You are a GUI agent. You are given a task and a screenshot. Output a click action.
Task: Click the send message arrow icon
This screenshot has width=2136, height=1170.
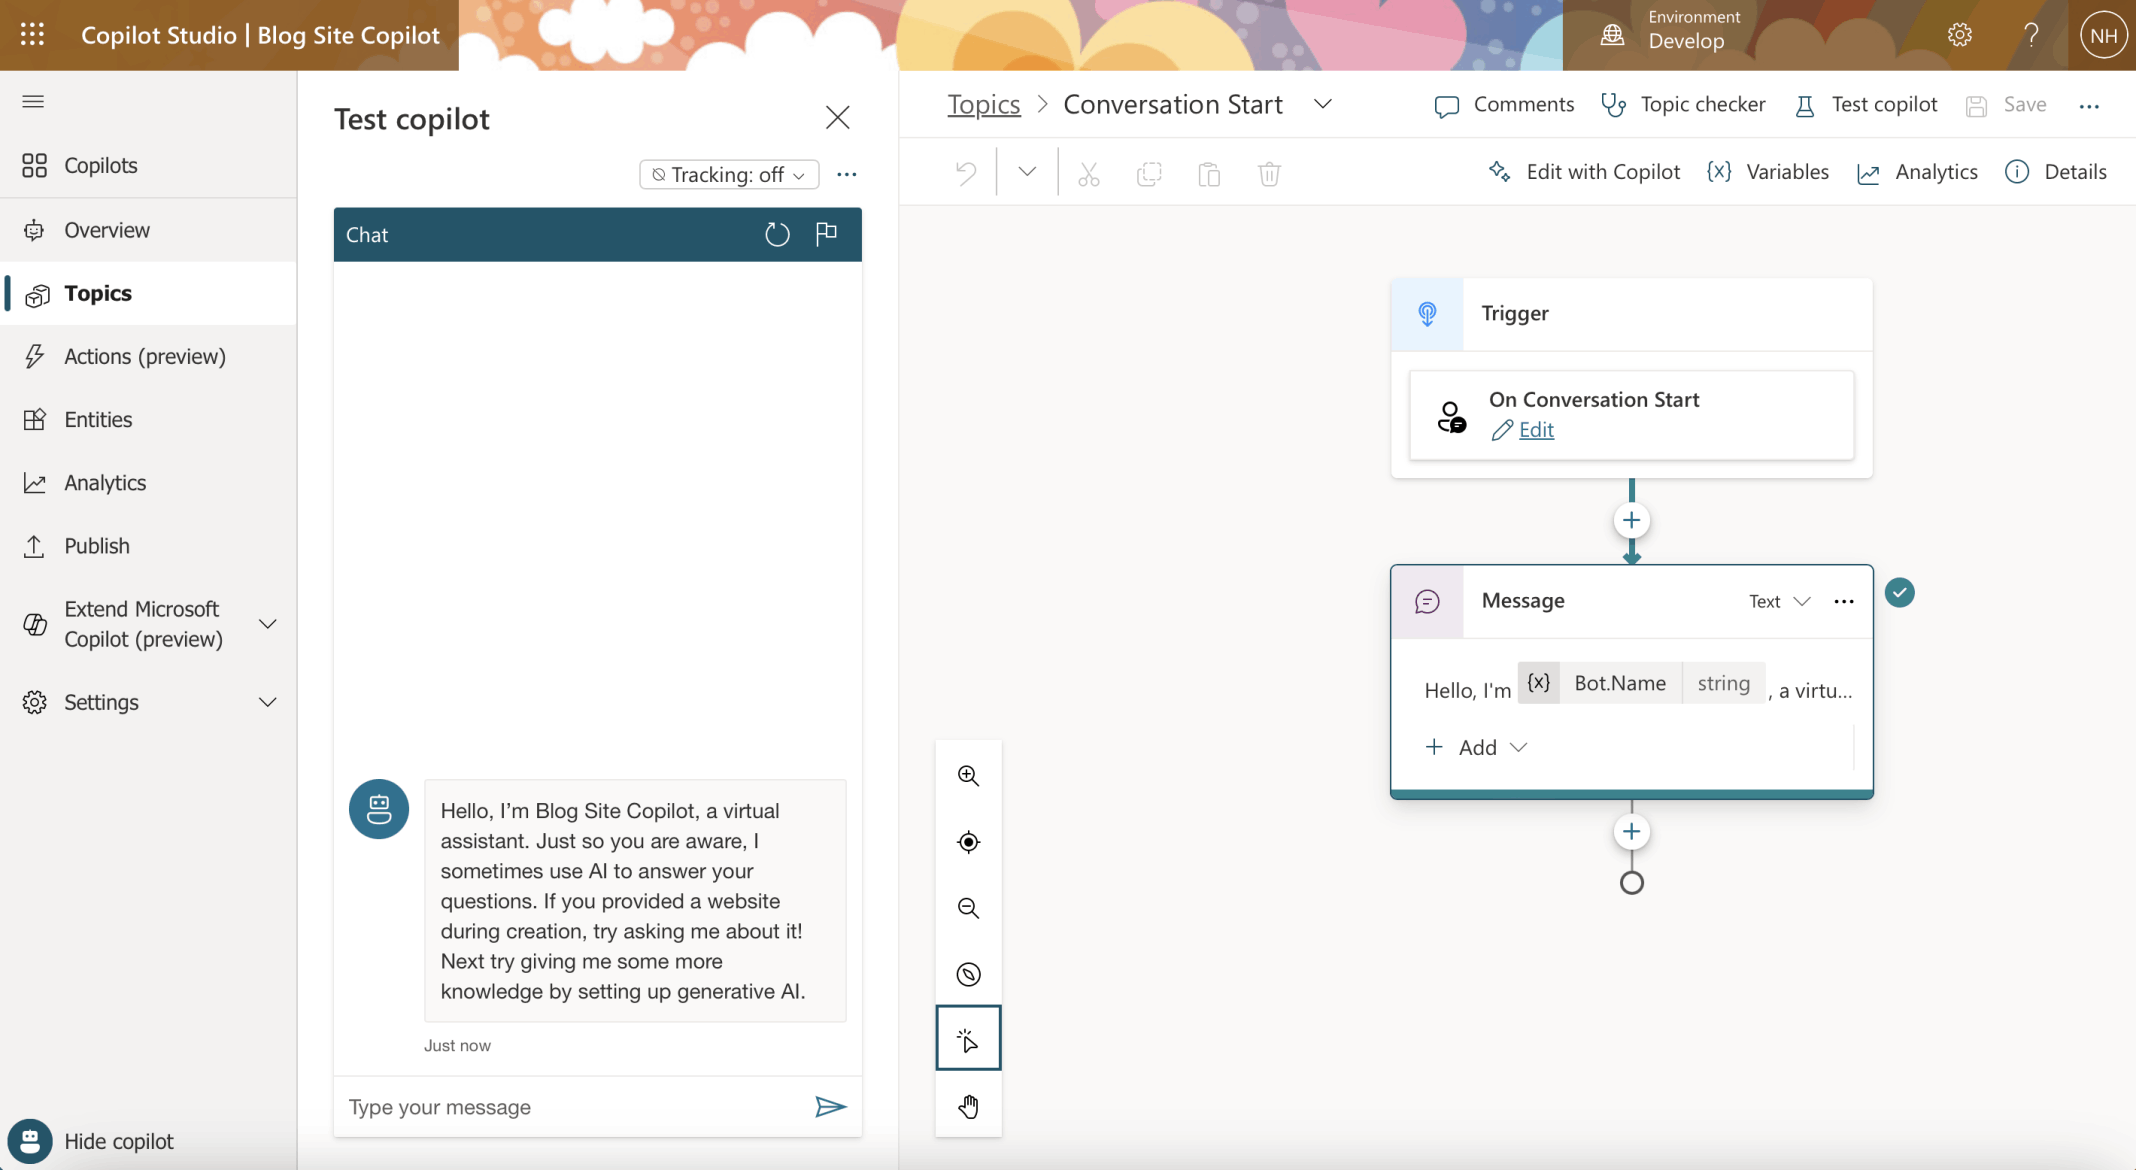coord(830,1106)
